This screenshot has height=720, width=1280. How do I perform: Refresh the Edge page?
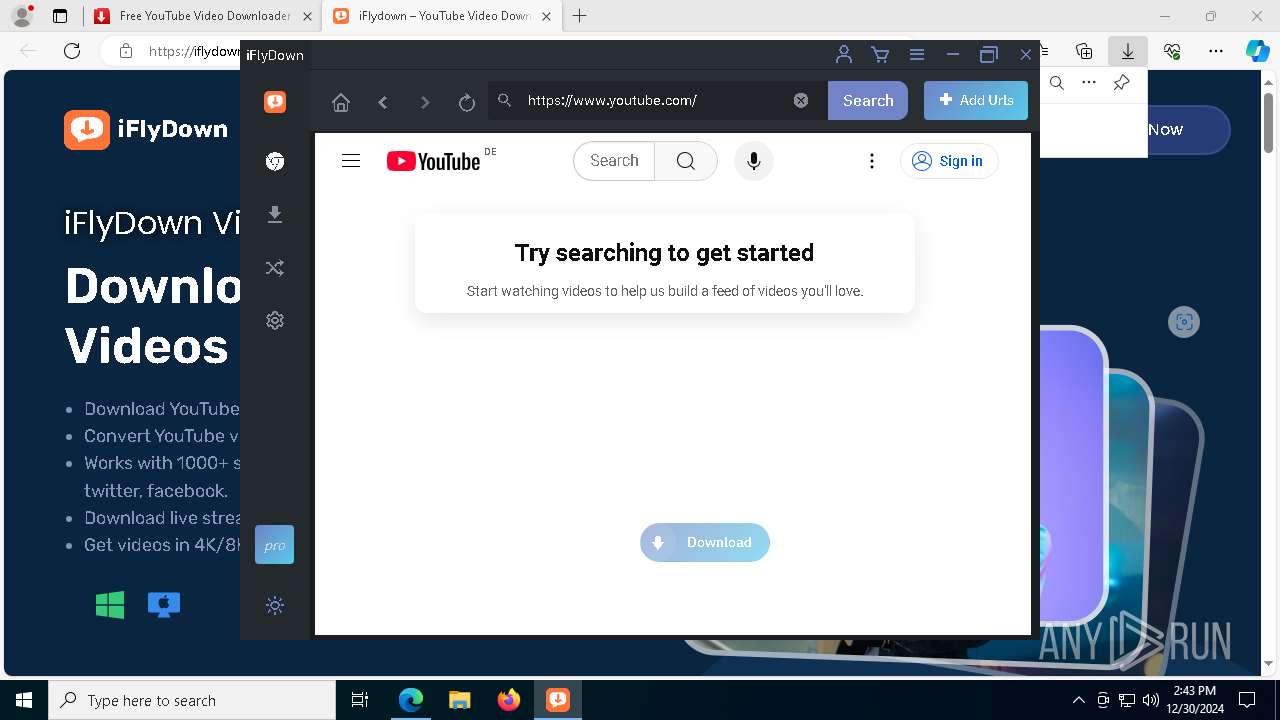tap(72, 51)
